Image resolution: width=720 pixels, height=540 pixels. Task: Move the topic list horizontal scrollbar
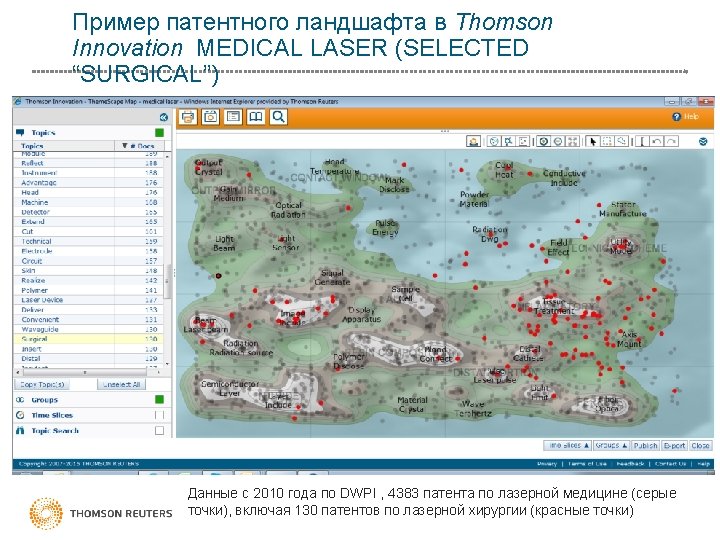pos(85,372)
